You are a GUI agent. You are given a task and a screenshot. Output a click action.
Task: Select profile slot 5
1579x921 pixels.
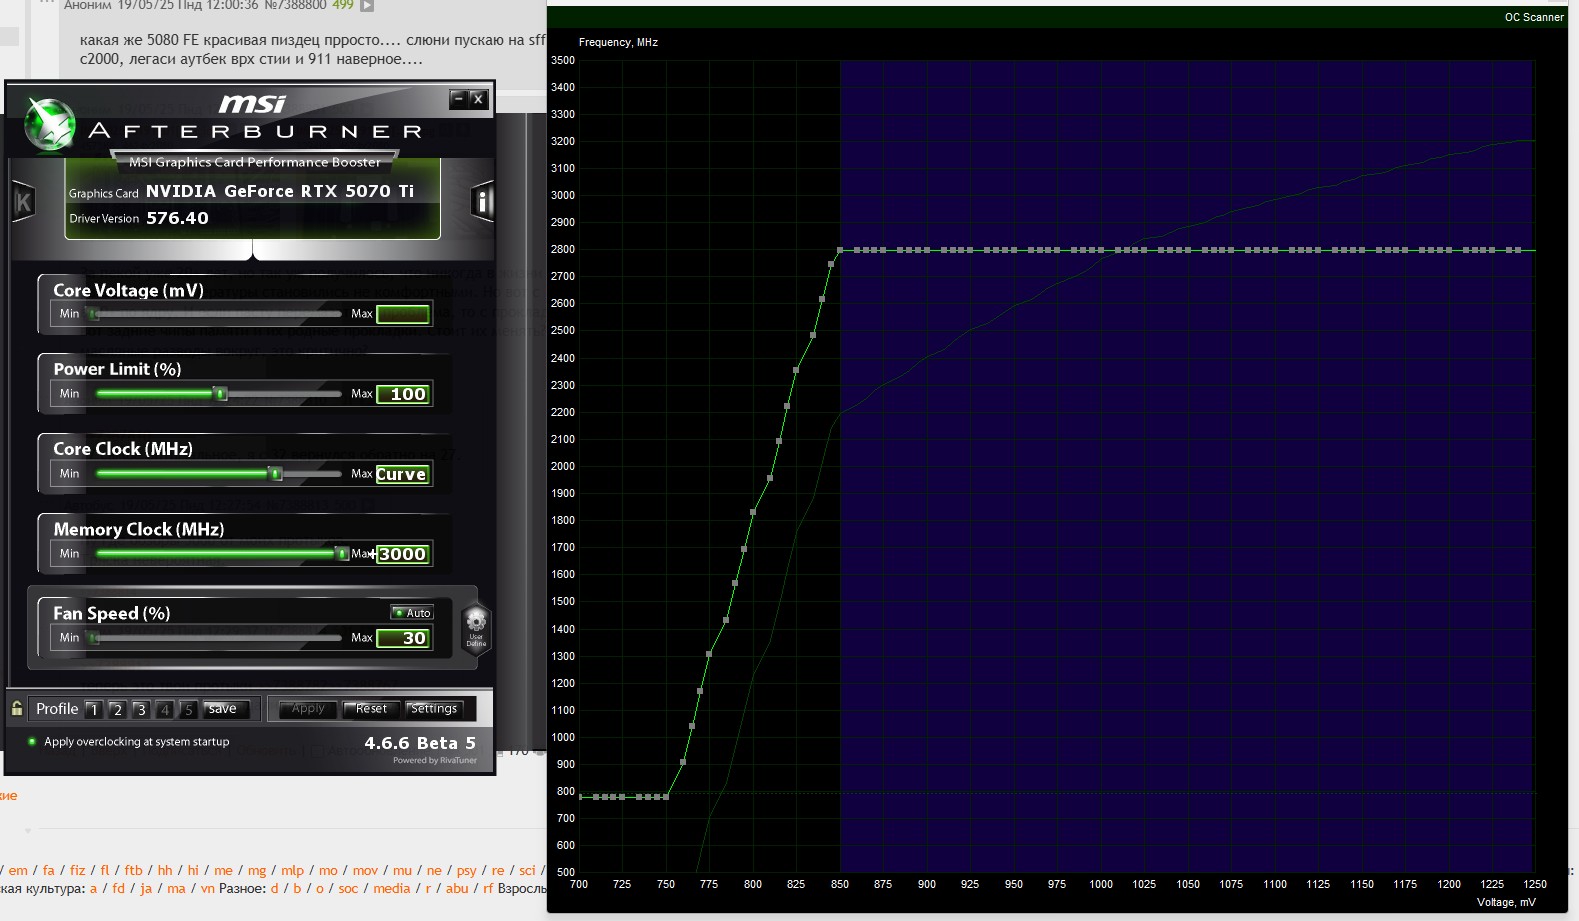pos(188,709)
